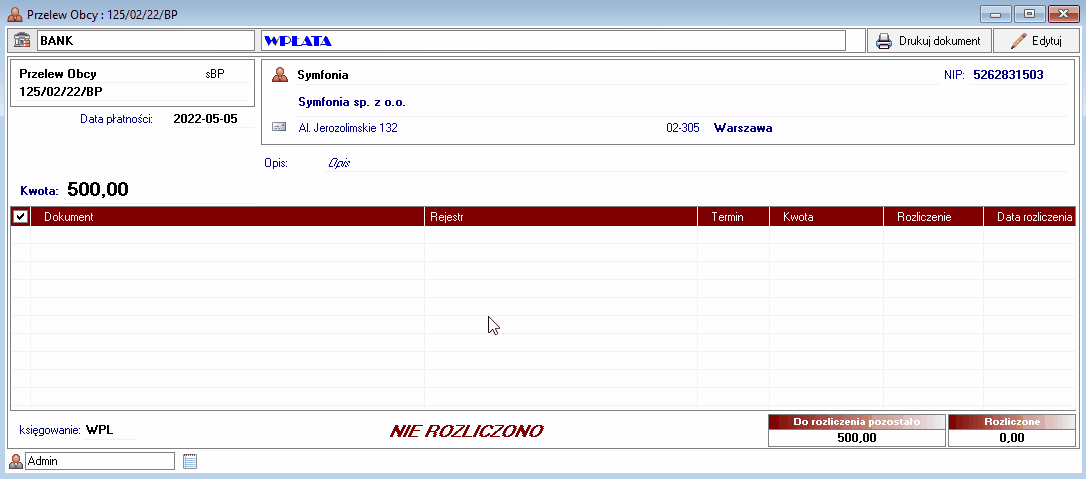This screenshot has height=479, width=1086.
Task: Click the Rozliczenie column header
Action: point(933,217)
